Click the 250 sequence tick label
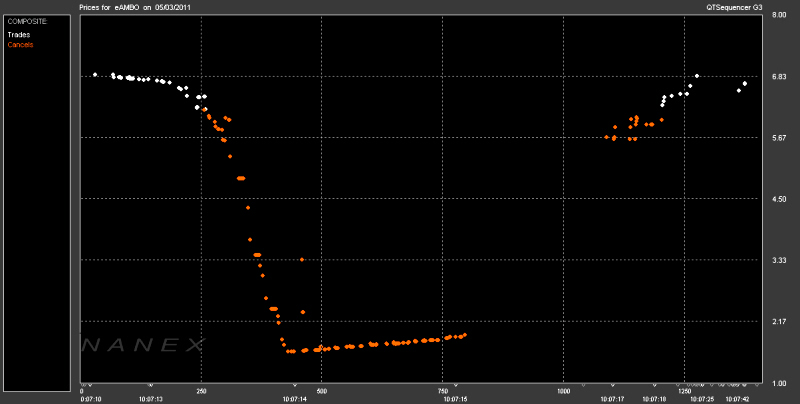Image resolution: width=800 pixels, height=404 pixels. click(201, 390)
